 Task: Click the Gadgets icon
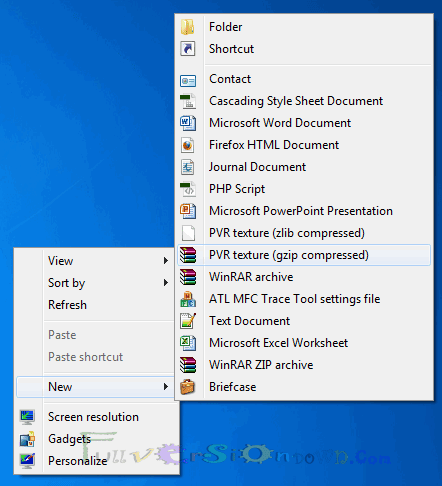coord(27,439)
